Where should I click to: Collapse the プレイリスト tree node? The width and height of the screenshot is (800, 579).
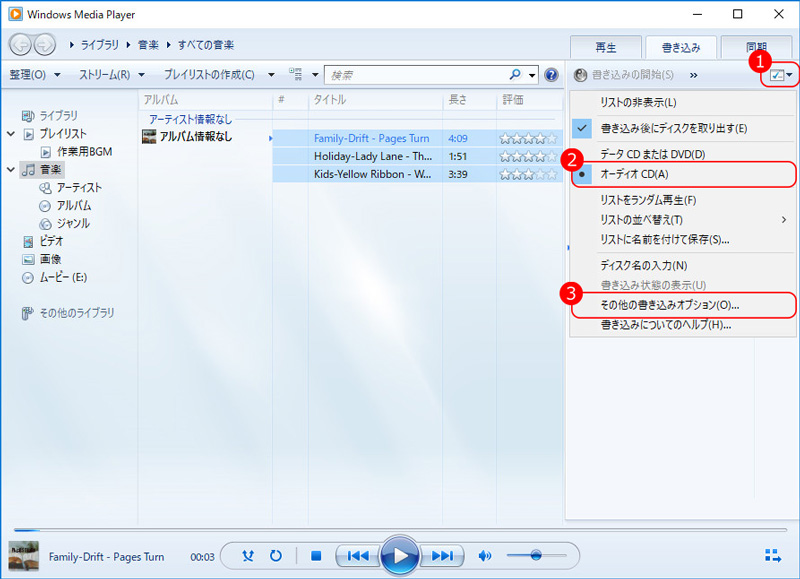[11, 134]
